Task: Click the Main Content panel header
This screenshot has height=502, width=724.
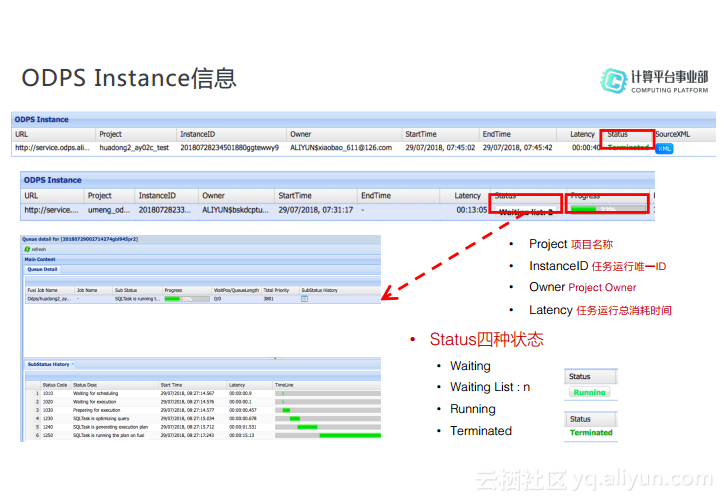Action: [201, 259]
